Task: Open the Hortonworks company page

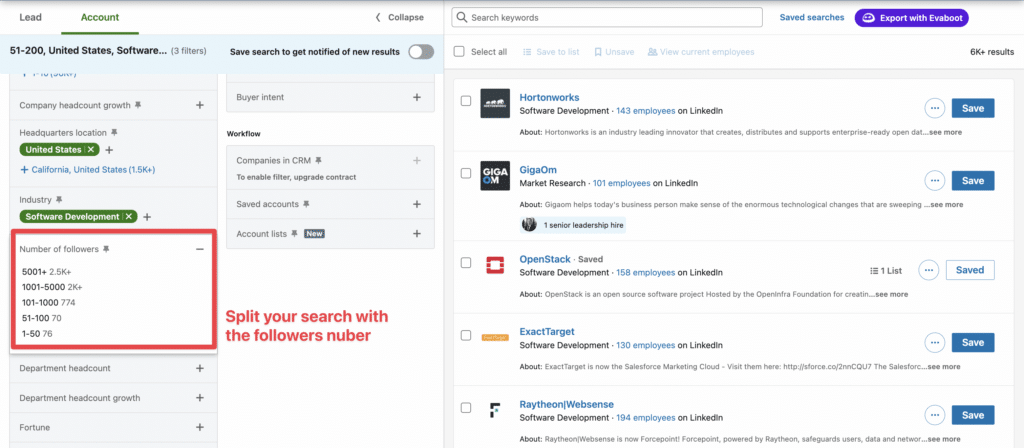Action: tap(549, 97)
